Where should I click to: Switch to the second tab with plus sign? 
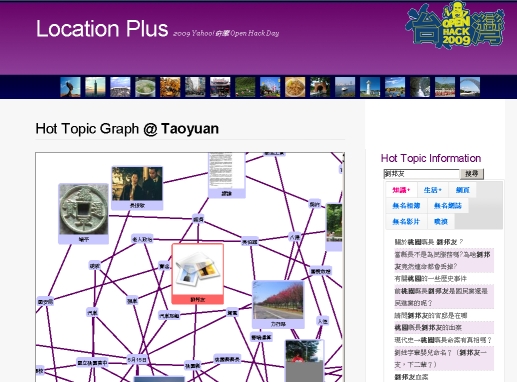pos(433,190)
